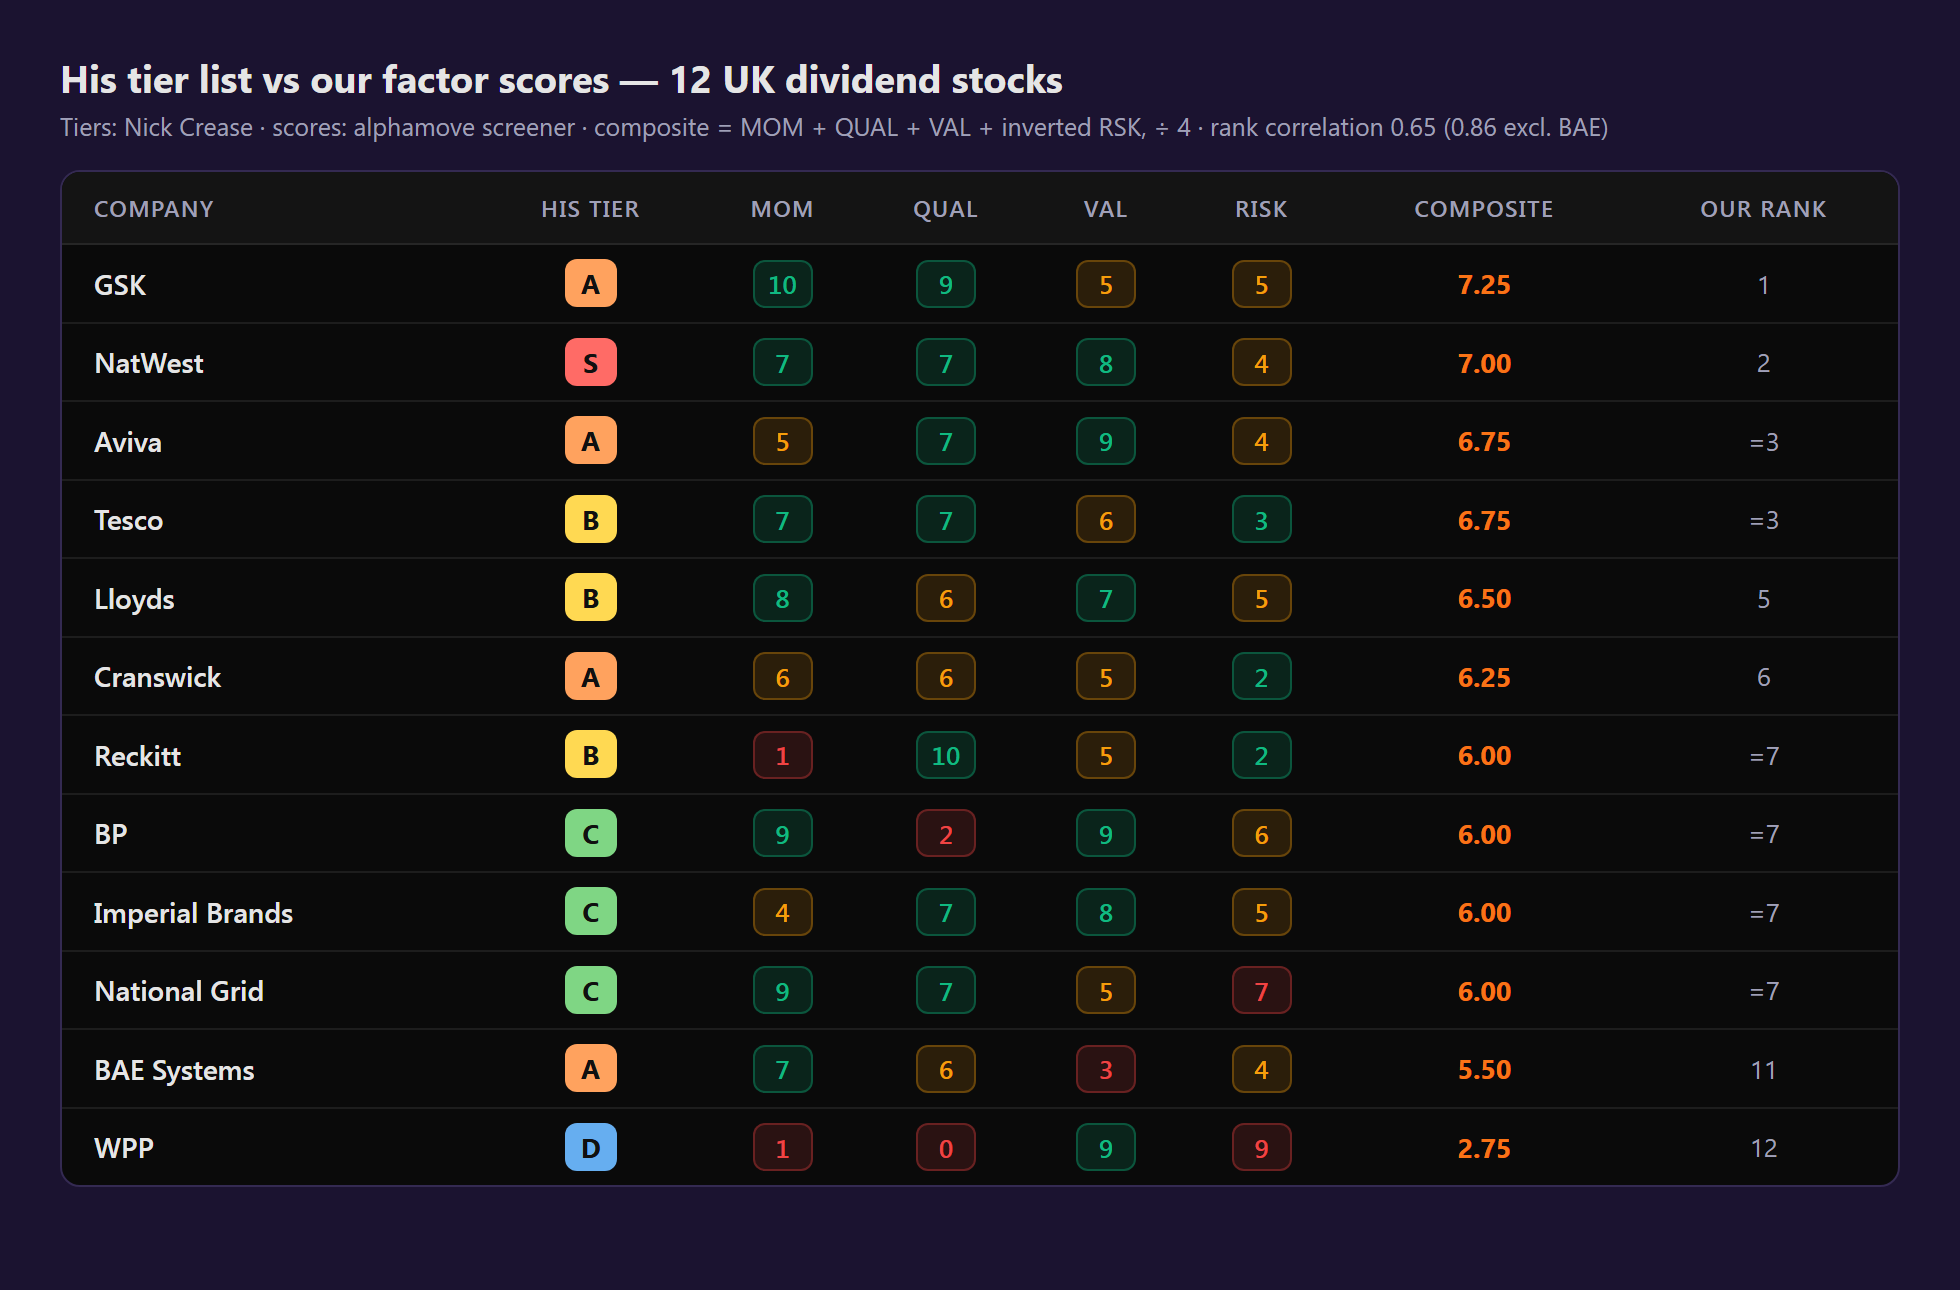
Task: Click WPP's quality score 0 chip
Action: coord(945,1148)
